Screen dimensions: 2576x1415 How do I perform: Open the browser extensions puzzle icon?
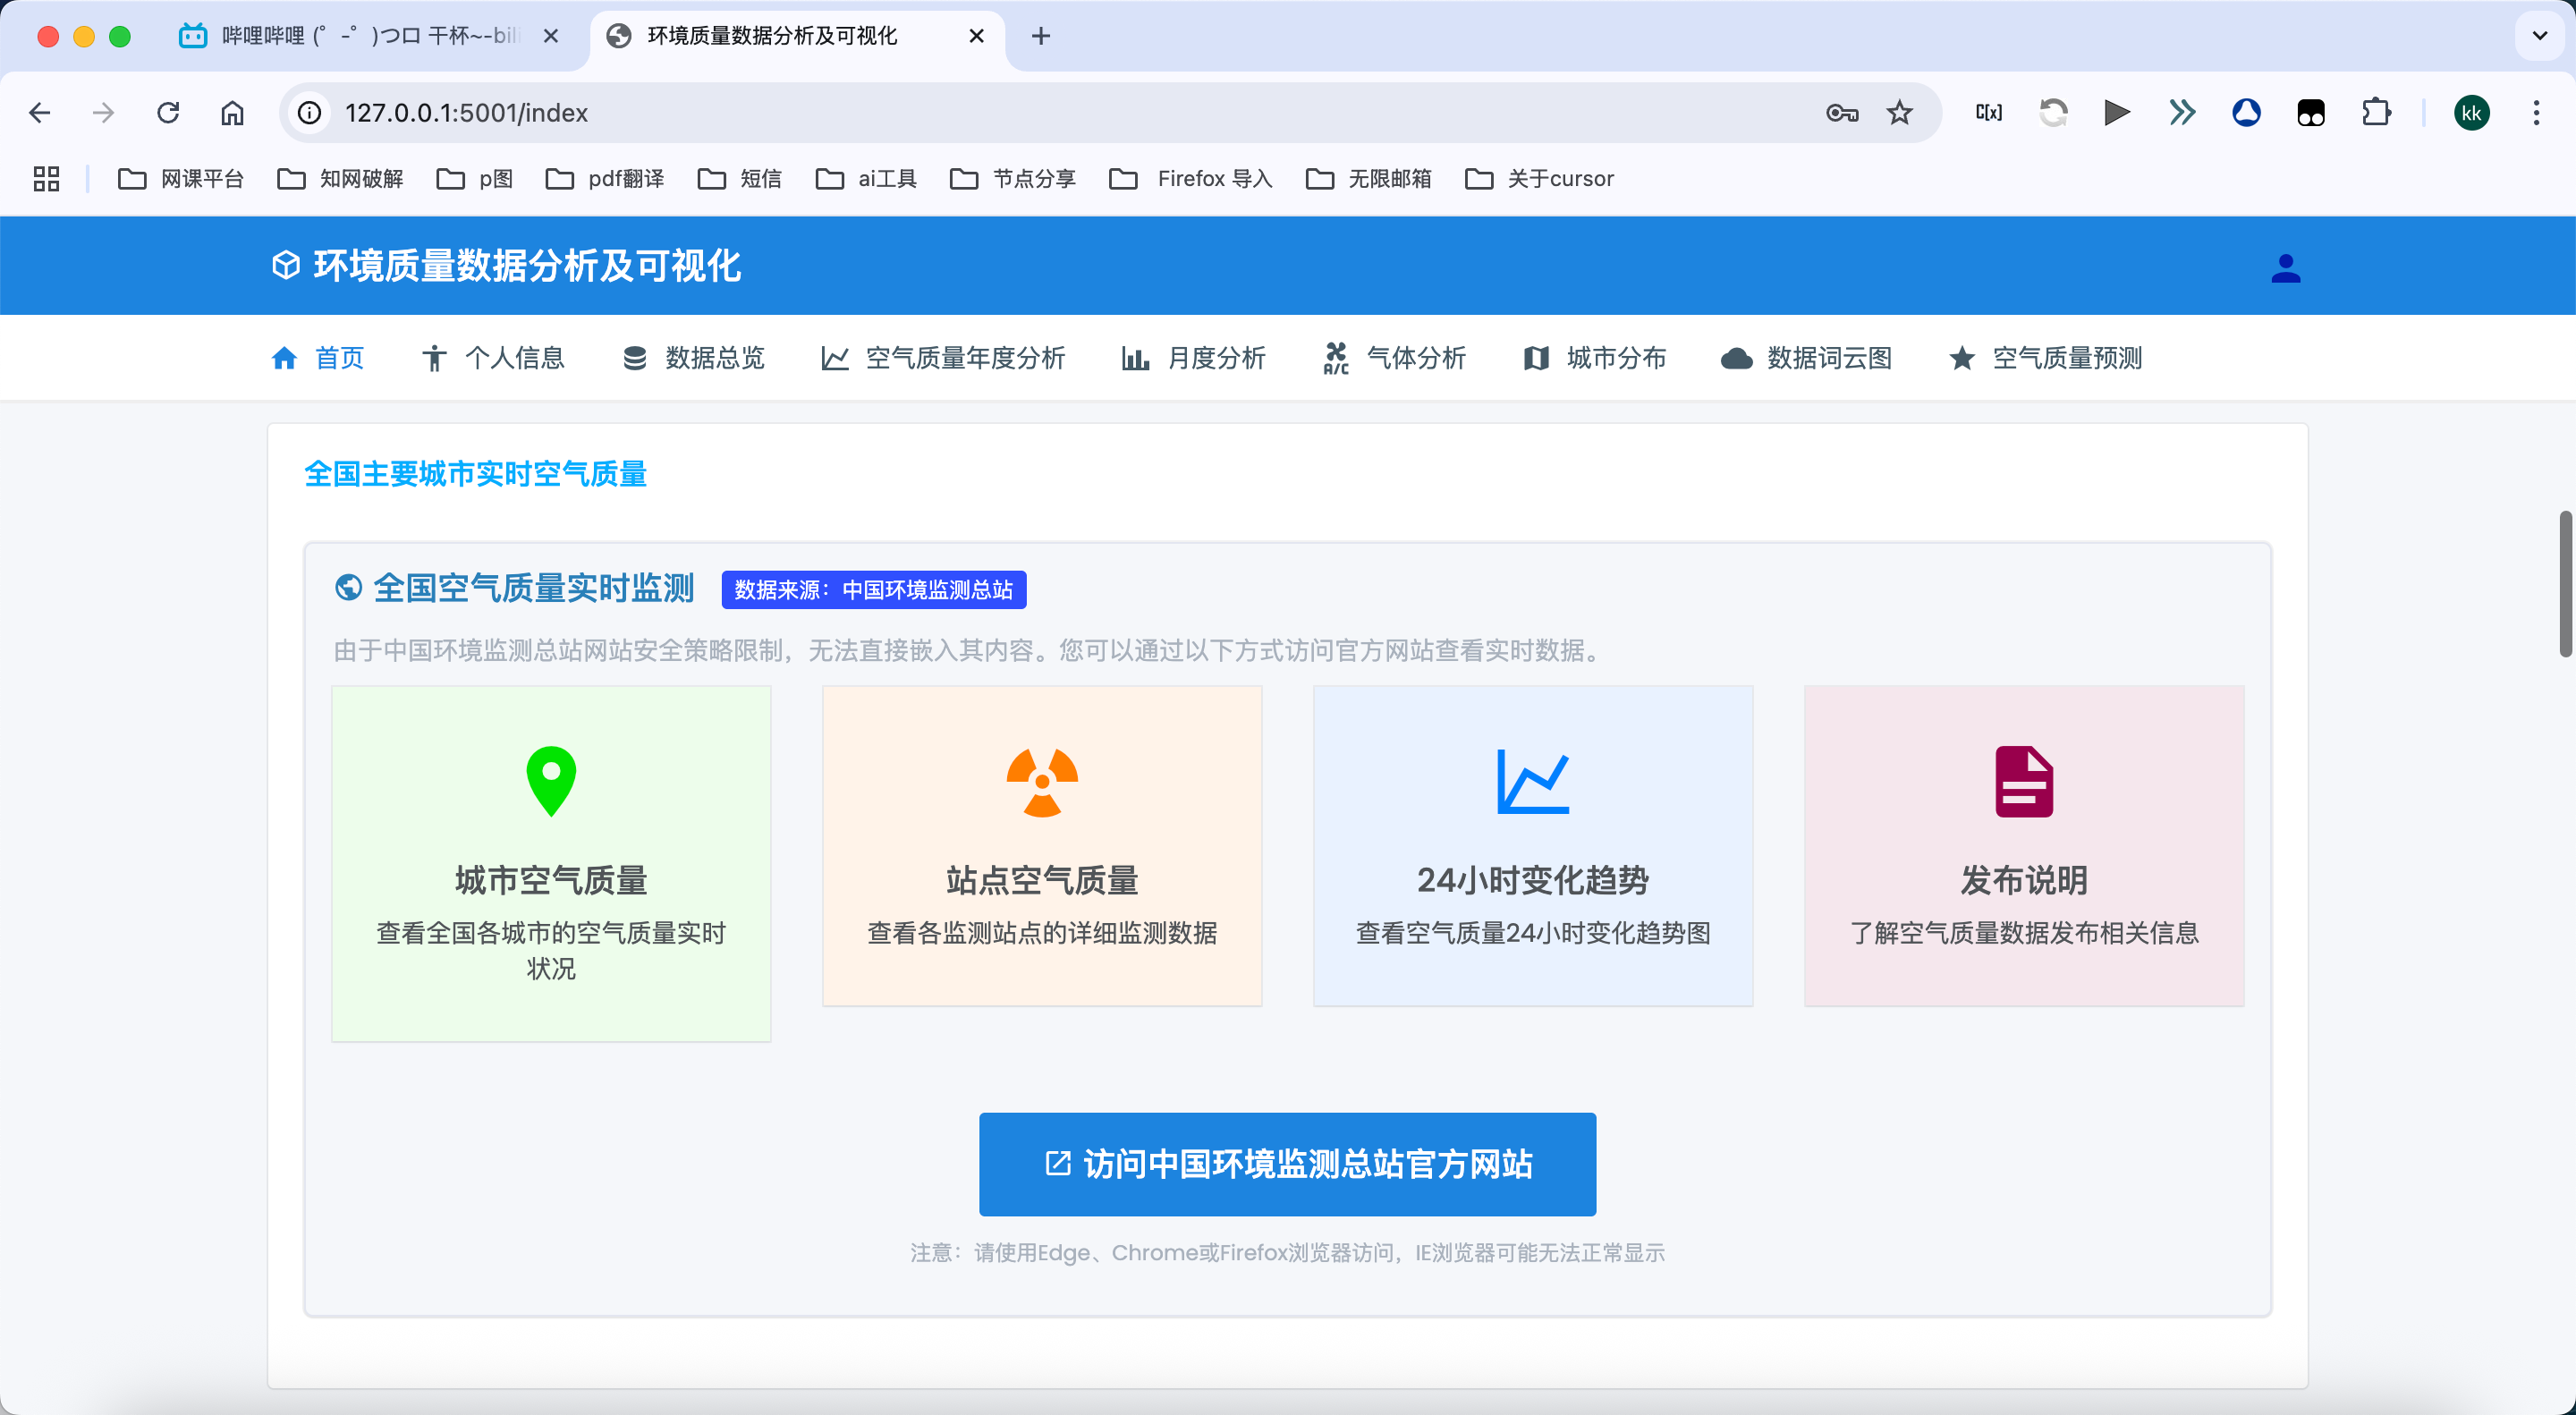[x=2376, y=113]
